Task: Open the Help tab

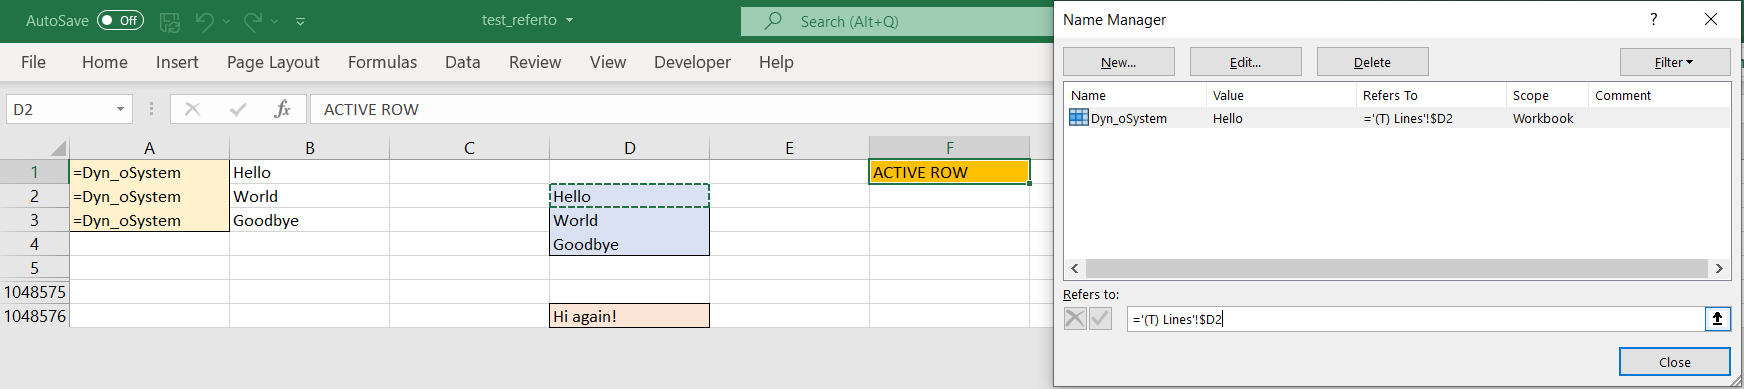Action: point(776,62)
